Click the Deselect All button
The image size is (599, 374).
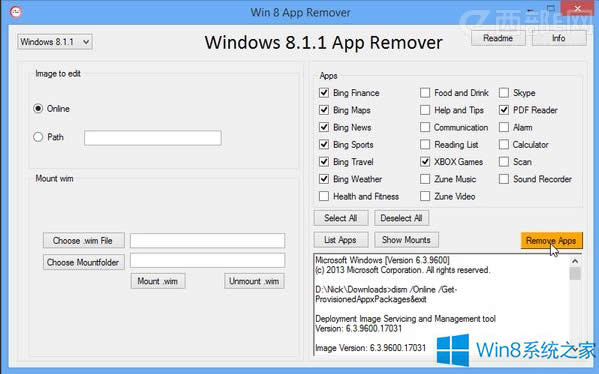[x=401, y=218]
